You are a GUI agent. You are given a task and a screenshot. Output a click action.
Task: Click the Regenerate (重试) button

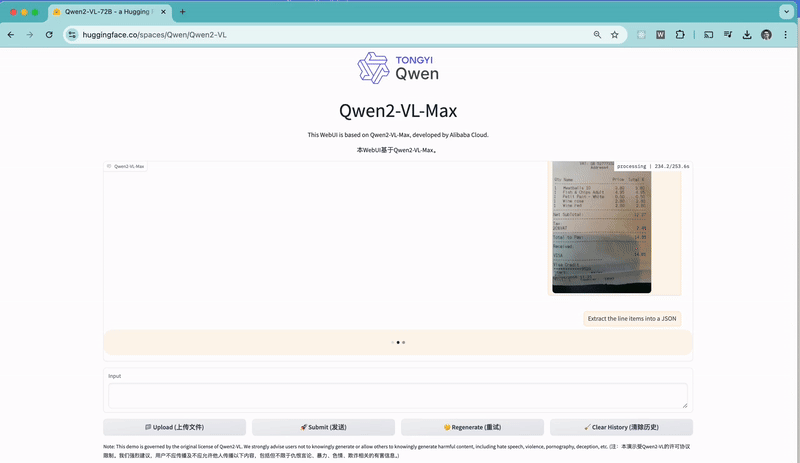coord(472,427)
